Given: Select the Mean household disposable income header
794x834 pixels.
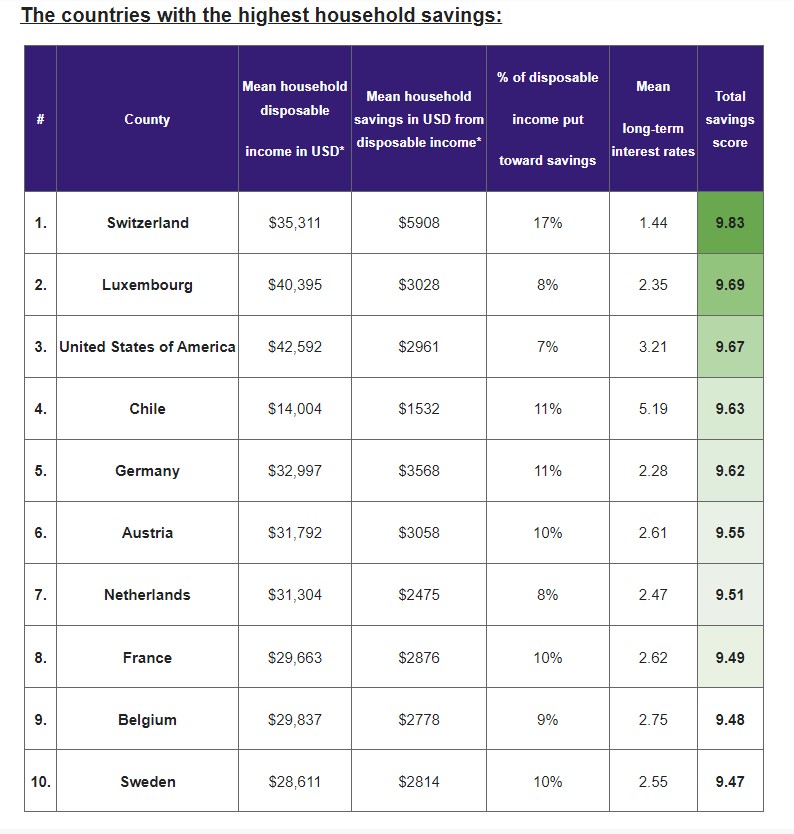Looking at the screenshot, I should (x=295, y=119).
